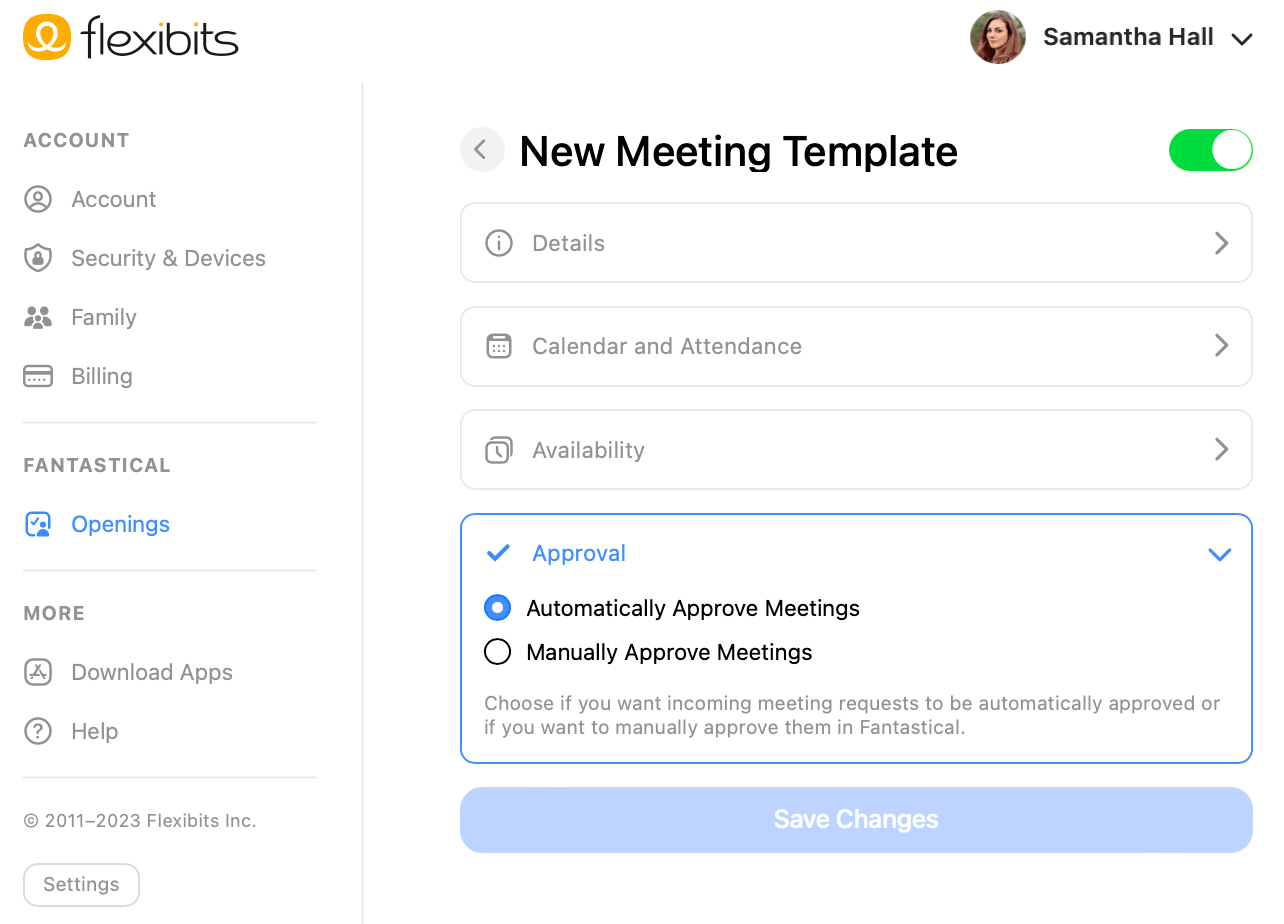Open the Download Apps link
The image size is (1284, 924).
(152, 672)
